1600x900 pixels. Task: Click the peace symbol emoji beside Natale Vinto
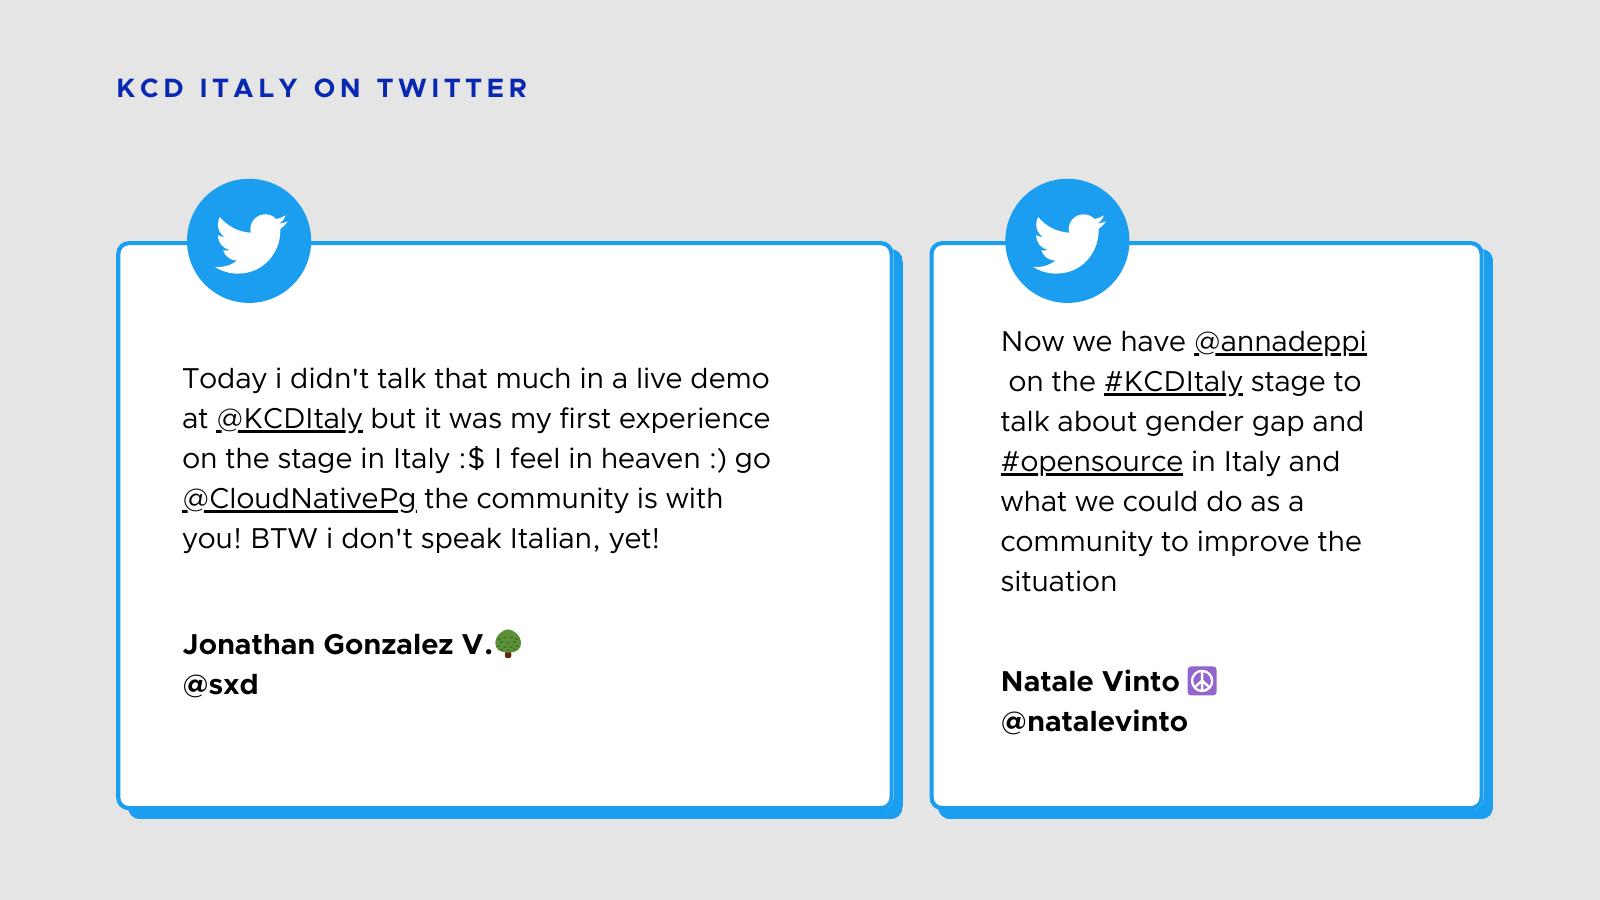1202,681
